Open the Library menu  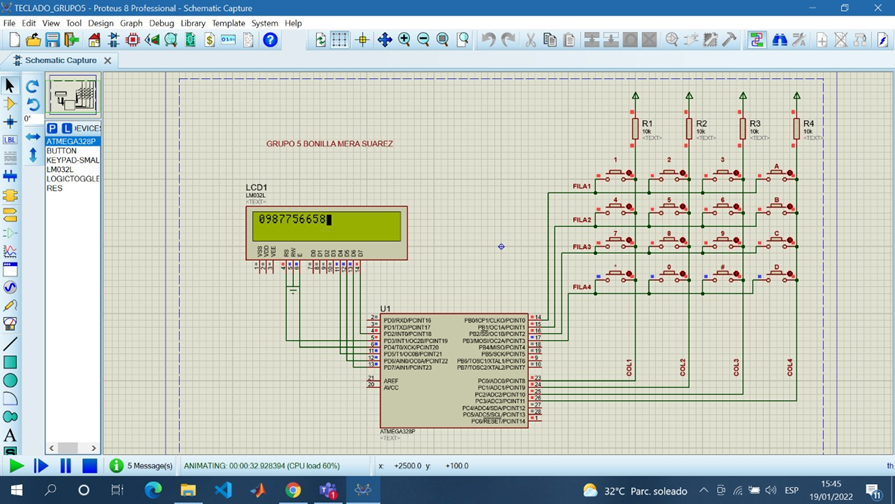tap(193, 23)
